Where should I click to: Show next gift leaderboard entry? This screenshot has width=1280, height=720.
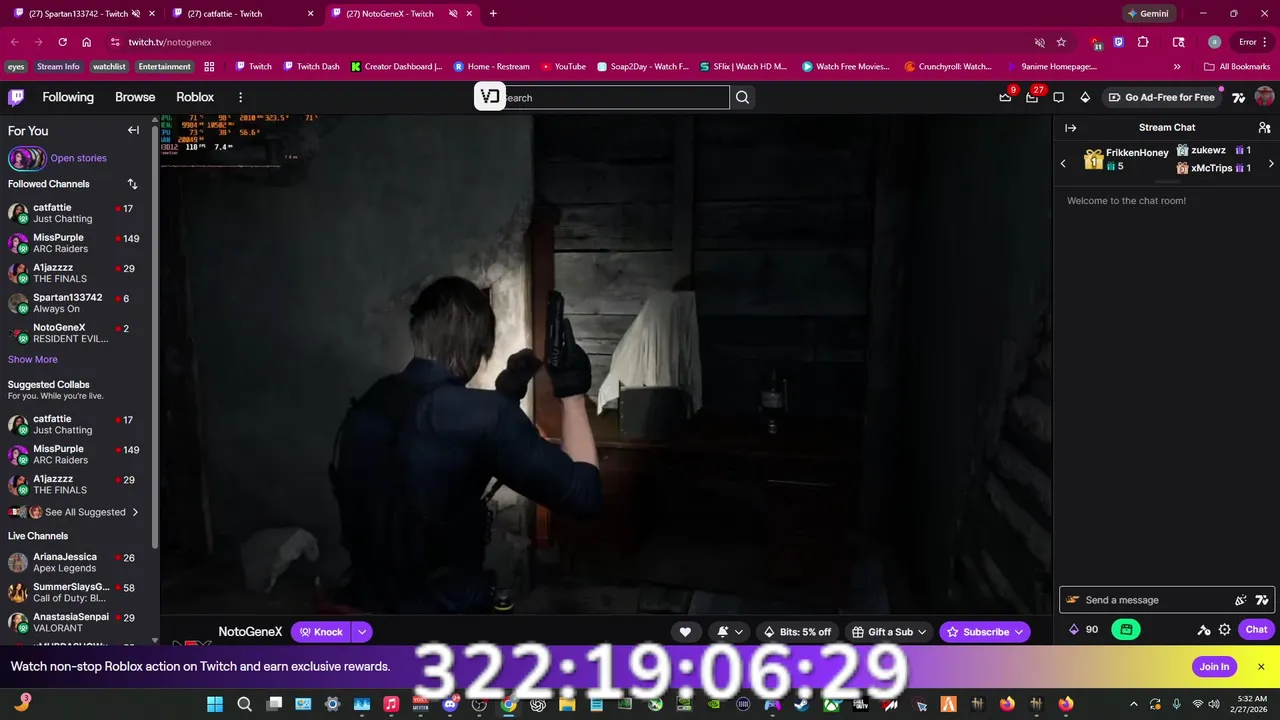click(x=1271, y=163)
